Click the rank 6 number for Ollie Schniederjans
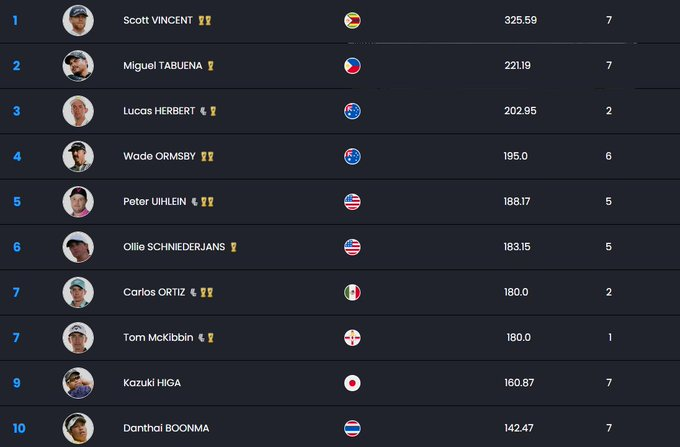The height and width of the screenshot is (447, 680). click(x=16, y=247)
